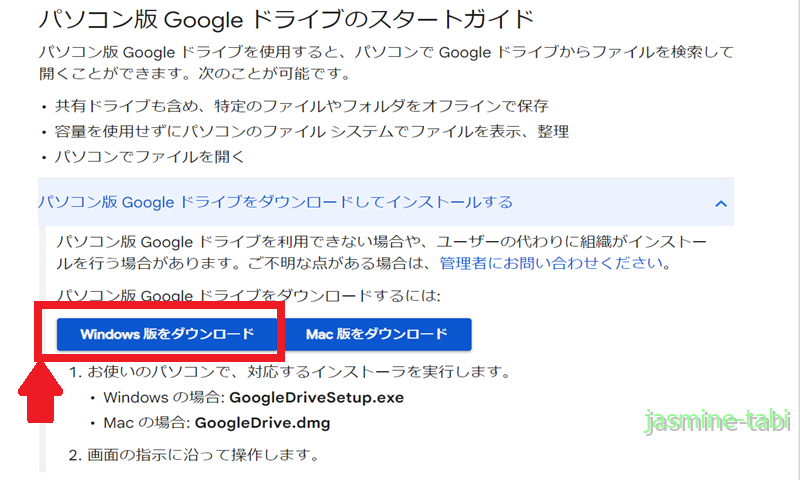This screenshot has height=480, width=800.
Task: Click the Windows 版をダウンロード button
Action: click(x=167, y=334)
